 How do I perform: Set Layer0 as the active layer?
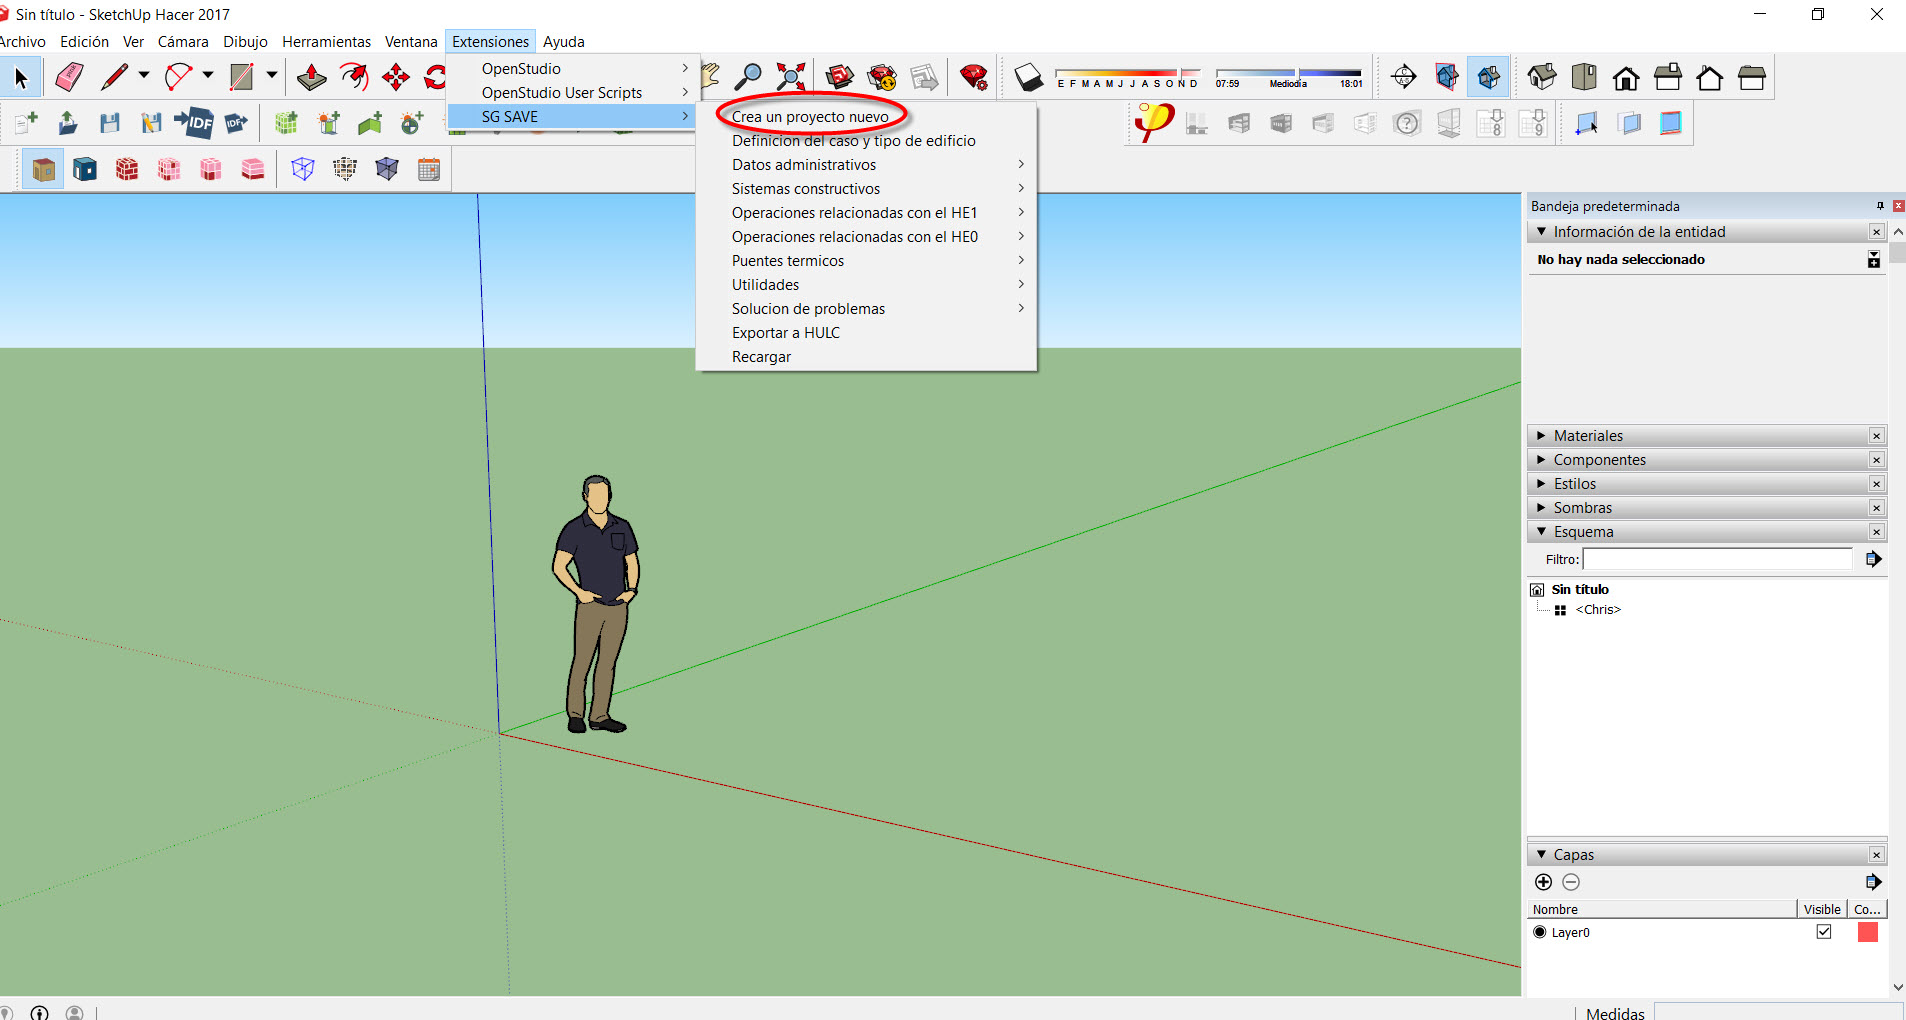[x=1540, y=932]
